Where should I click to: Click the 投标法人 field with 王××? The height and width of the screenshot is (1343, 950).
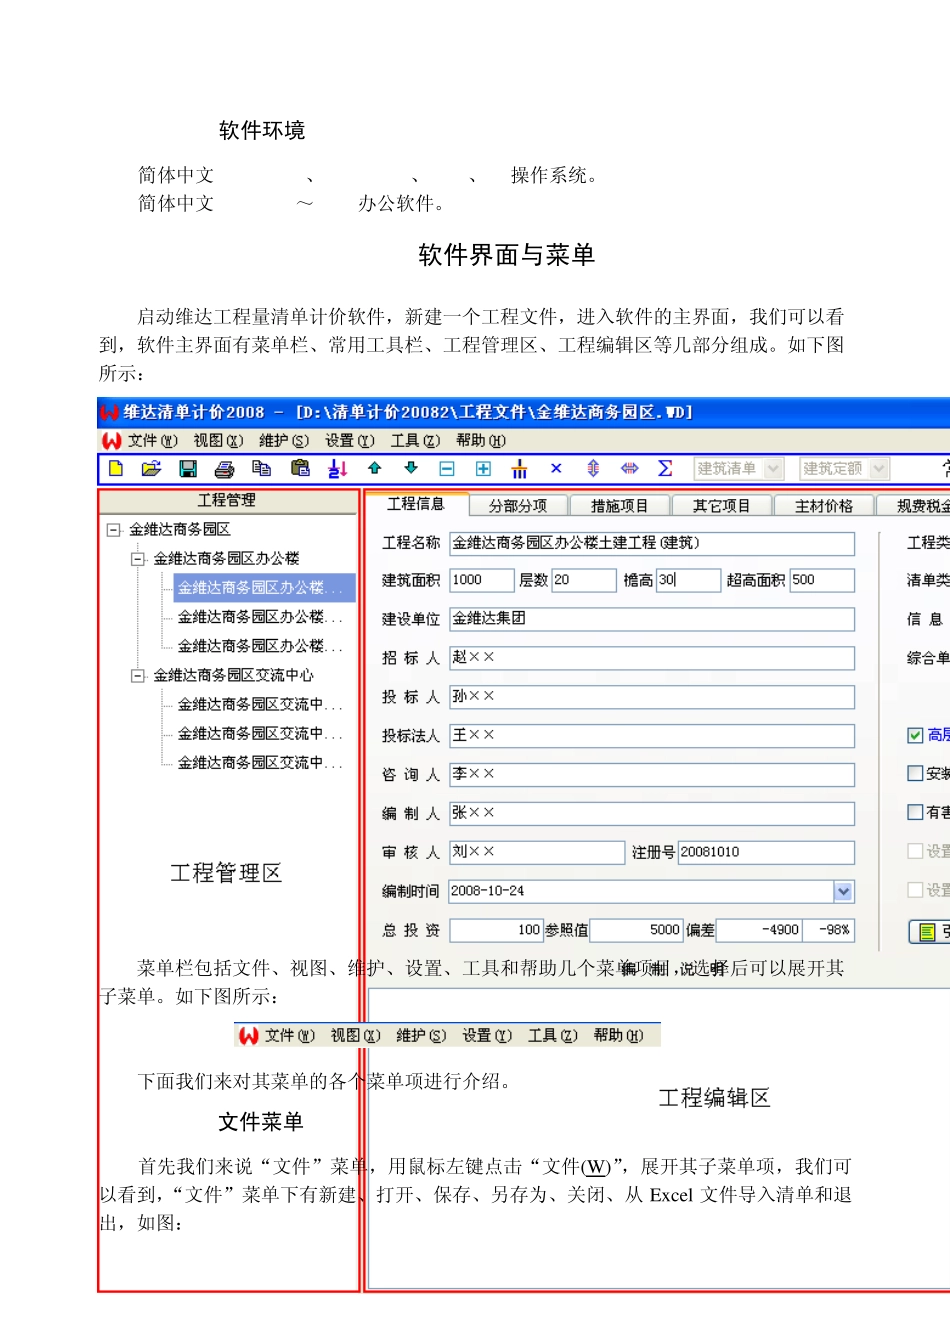[x=652, y=736]
